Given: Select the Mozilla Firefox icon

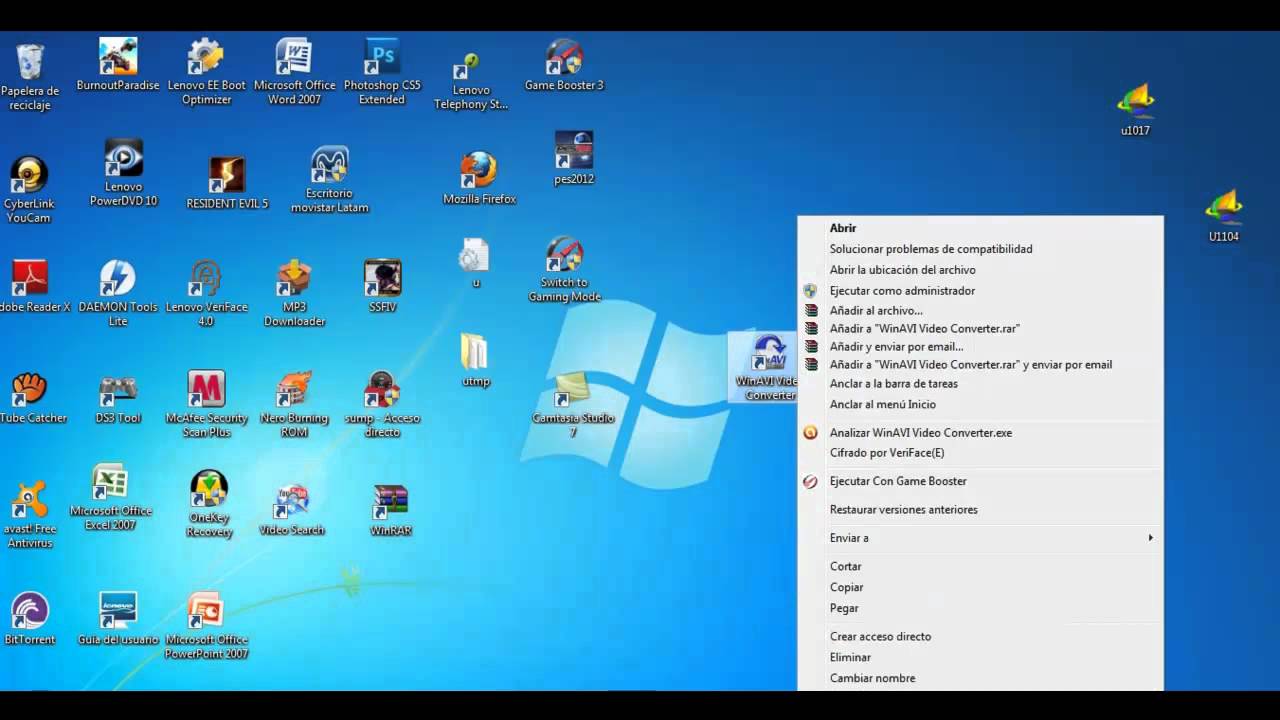Looking at the screenshot, I should [479, 179].
